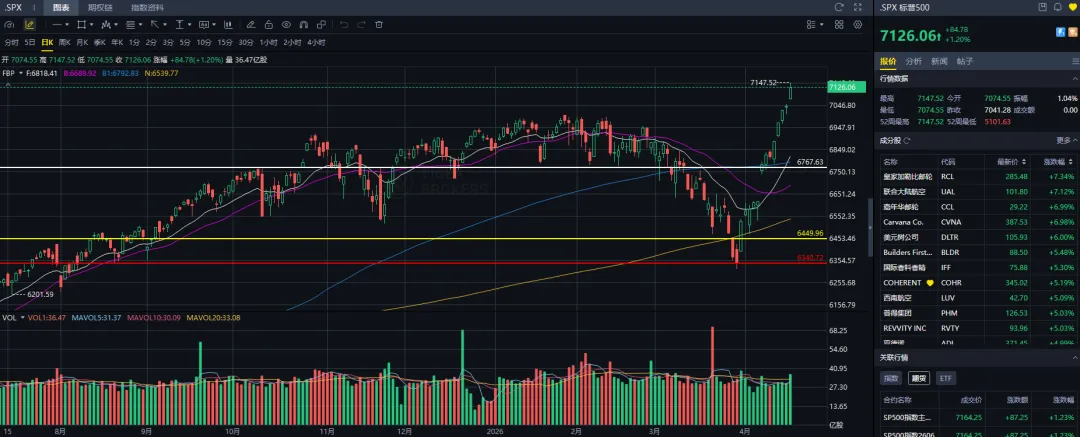The height and width of the screenshot is (437, 1080).
Task: Toggle the lock drawings icon
Action: [x=269, y=23]
